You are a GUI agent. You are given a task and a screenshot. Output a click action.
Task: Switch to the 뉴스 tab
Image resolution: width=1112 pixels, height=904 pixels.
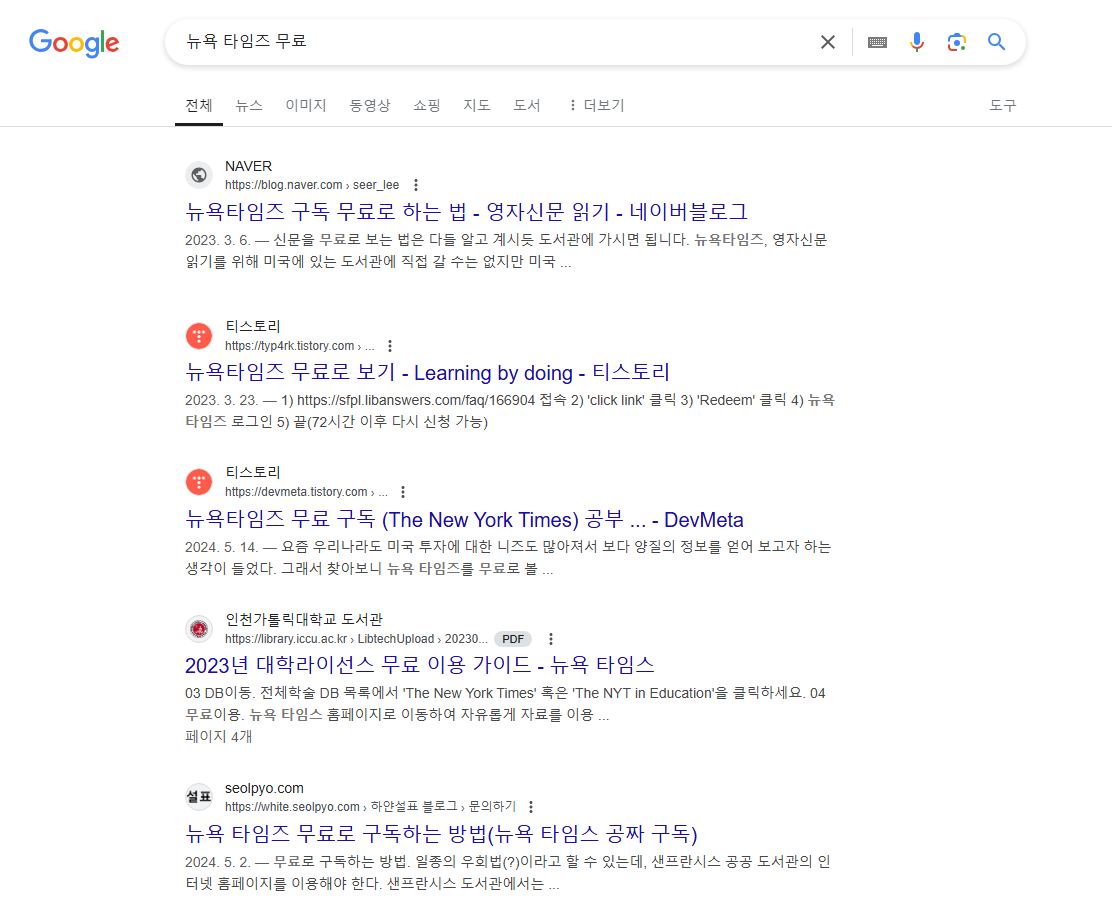(x=249, y=106)
